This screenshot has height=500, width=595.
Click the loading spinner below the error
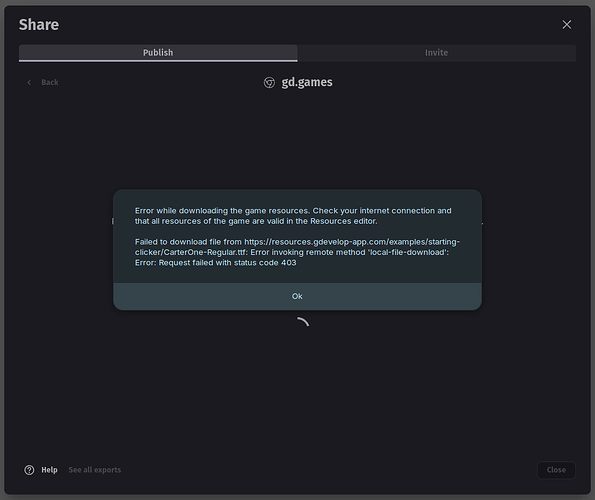[x=302, y=322]
